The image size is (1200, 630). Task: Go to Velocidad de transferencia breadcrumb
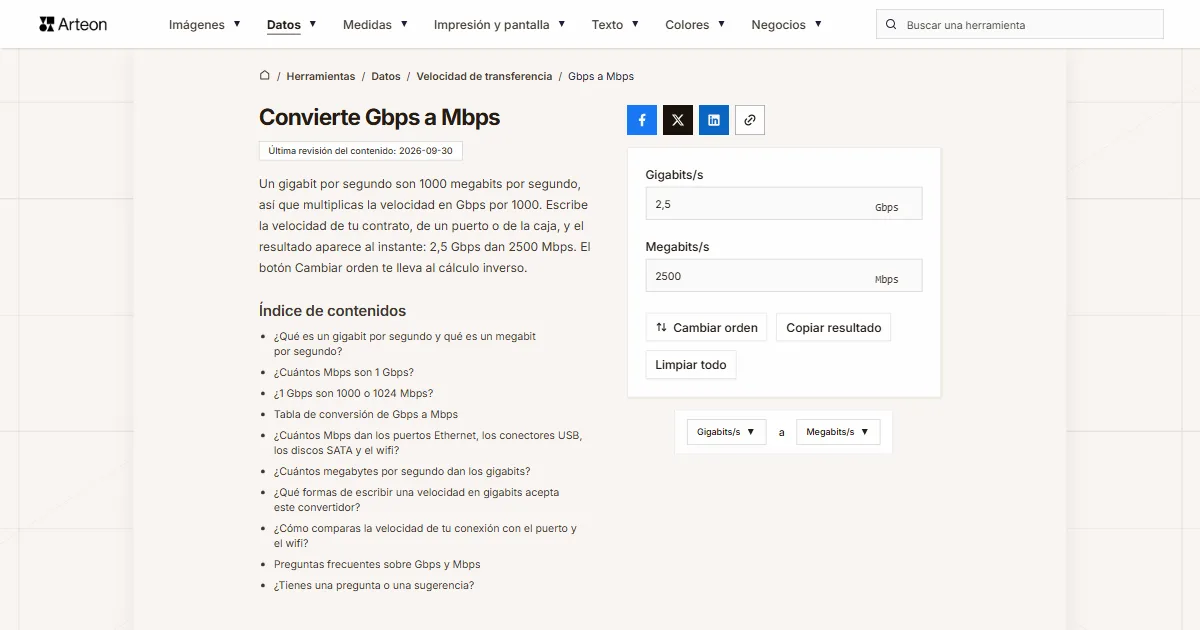(x=484, y=76)
